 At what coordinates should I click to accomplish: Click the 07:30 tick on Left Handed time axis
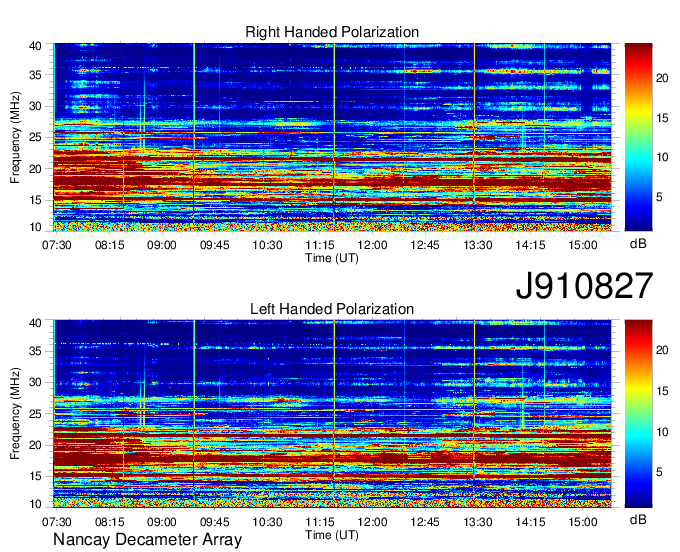point(56,522)
